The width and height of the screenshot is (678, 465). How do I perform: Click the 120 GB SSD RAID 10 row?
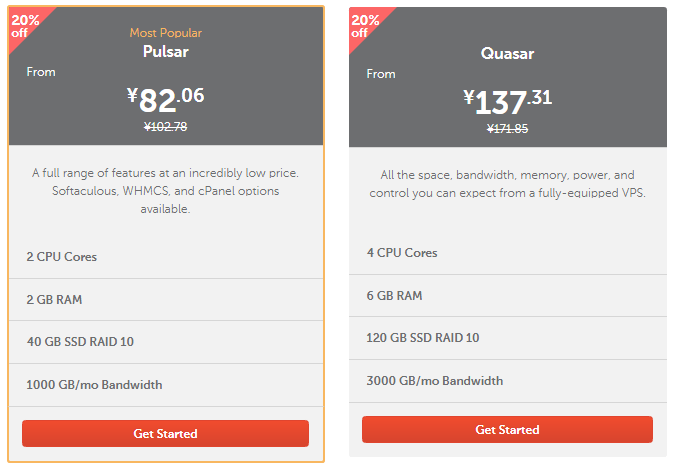508,337
